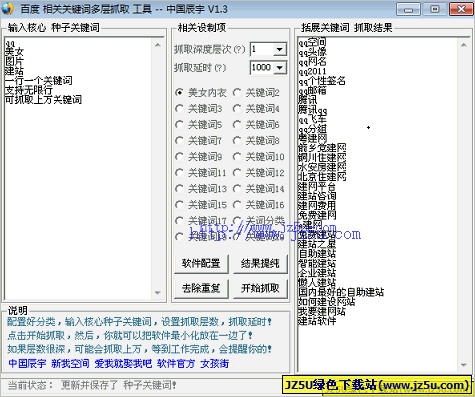Select result row 智能建站
This screenshot has height=397, width=475.
317,263
